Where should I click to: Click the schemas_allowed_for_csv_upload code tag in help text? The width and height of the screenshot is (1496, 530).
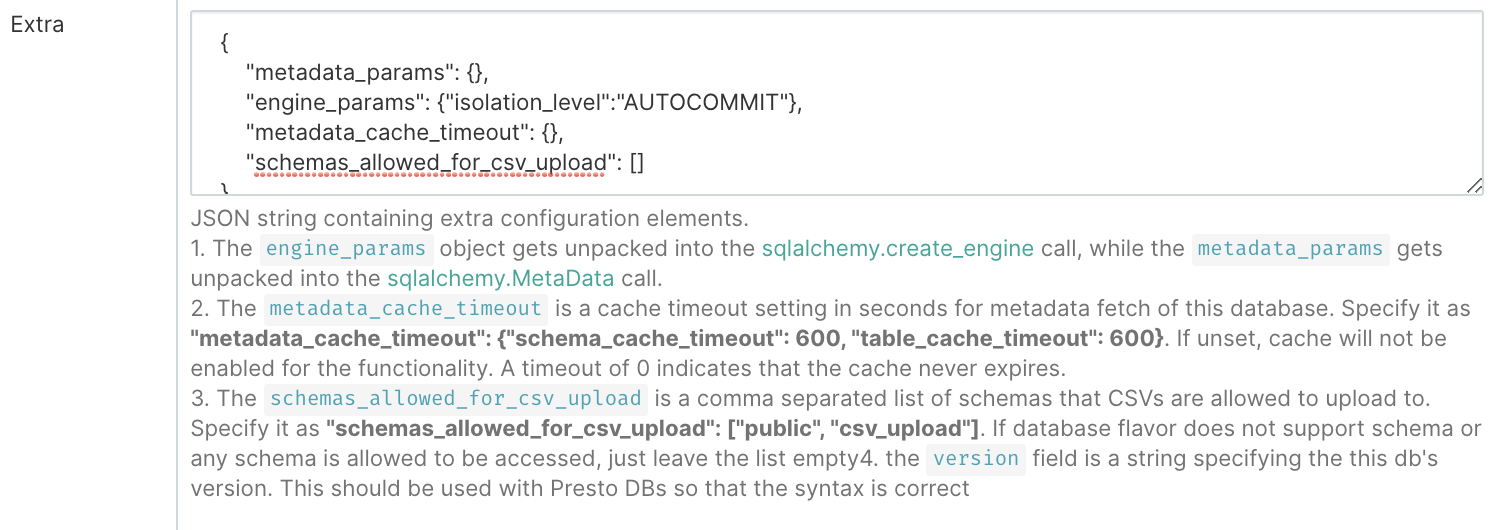point(455,399)
